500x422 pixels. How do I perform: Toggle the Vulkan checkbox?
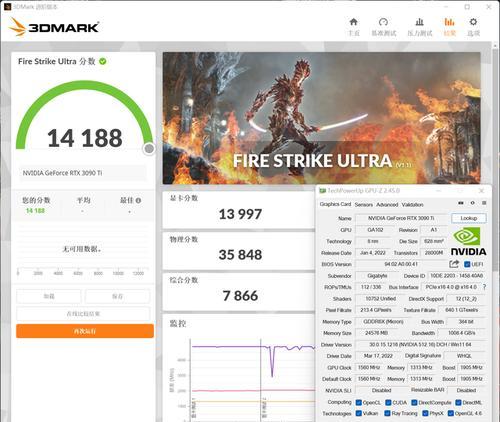(359, 413)
